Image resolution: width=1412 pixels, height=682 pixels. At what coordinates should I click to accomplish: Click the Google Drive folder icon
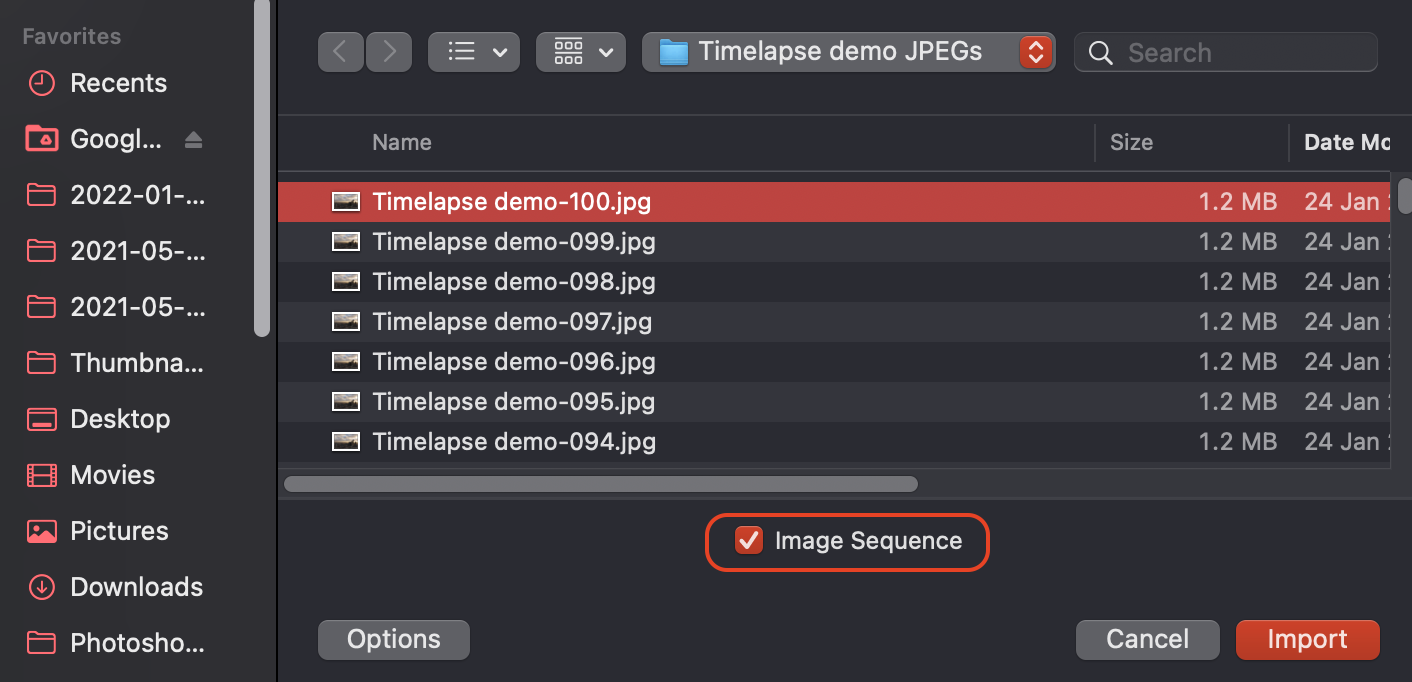pos(41,139)
